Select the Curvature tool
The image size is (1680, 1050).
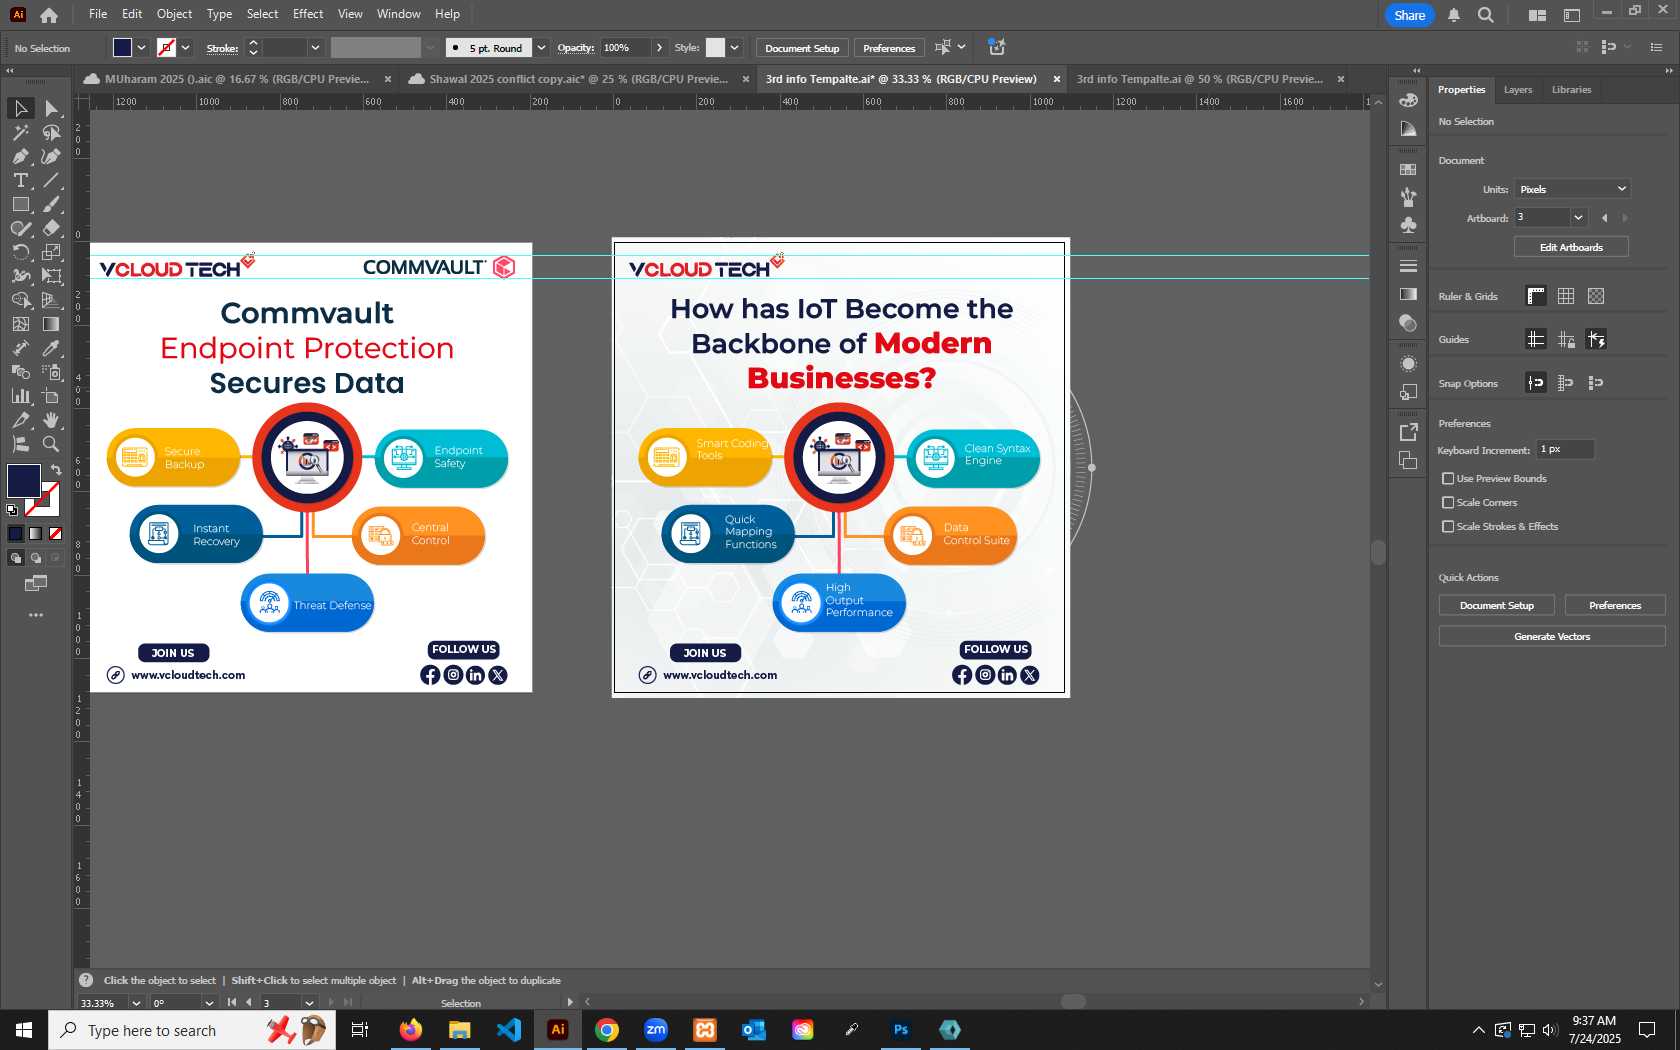pos(51,156)
